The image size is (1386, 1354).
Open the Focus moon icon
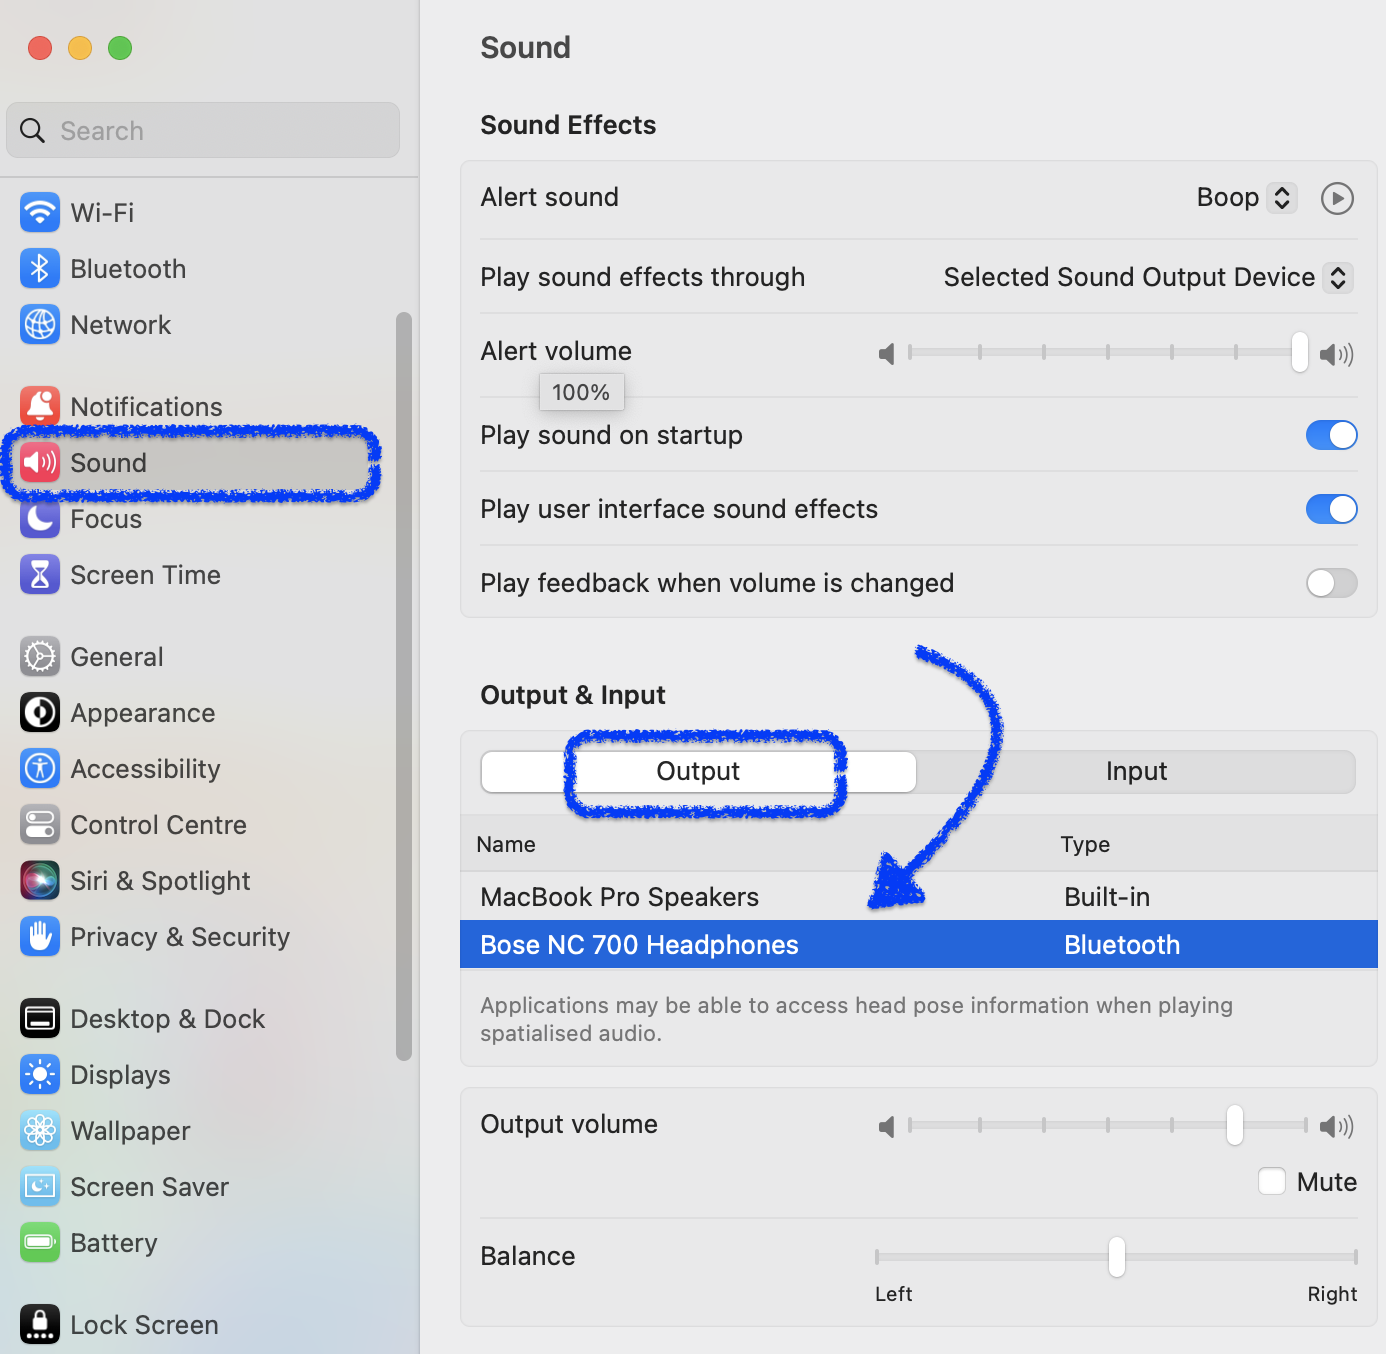pos(40,519)
